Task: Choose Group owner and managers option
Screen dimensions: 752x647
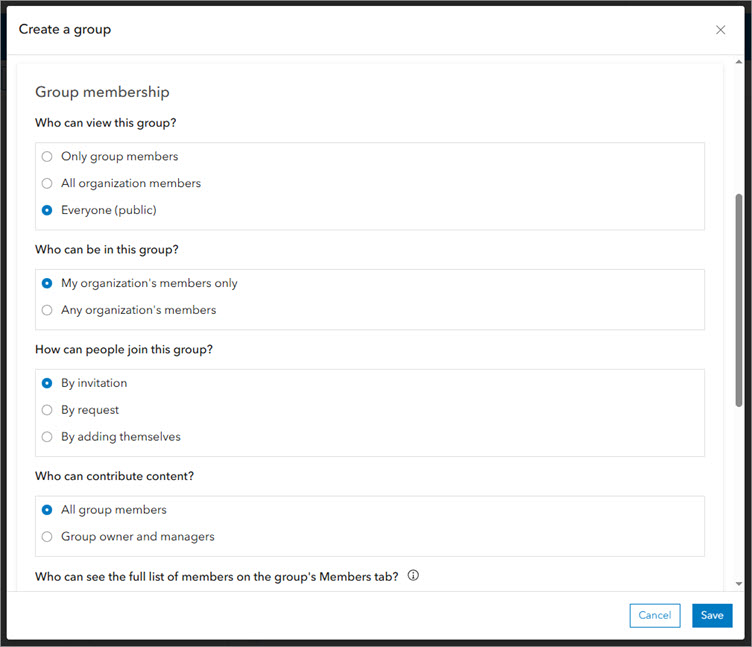Action: click(x=47, y=538)
